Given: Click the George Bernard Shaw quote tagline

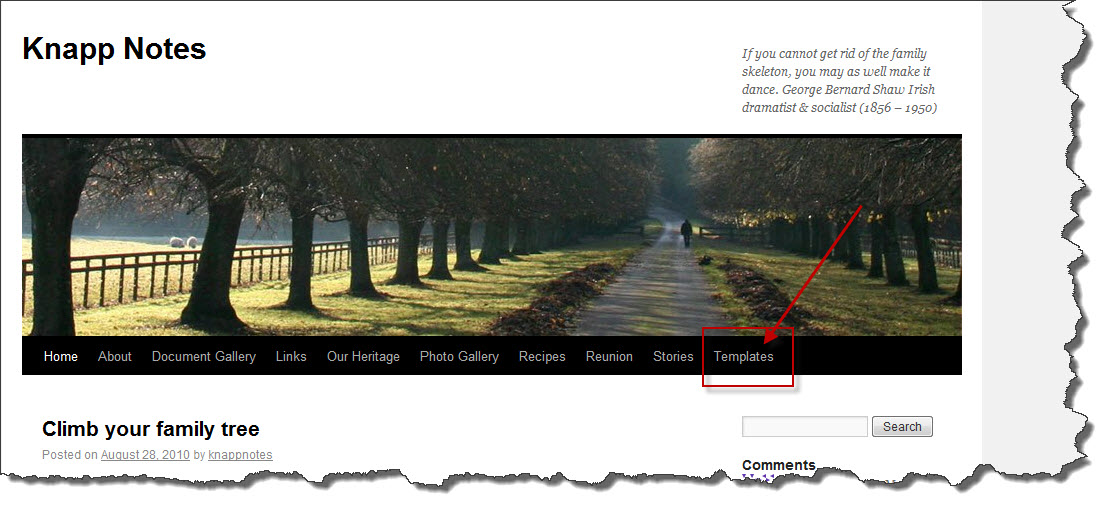Looking at the screenshot, I should [838, 81].
